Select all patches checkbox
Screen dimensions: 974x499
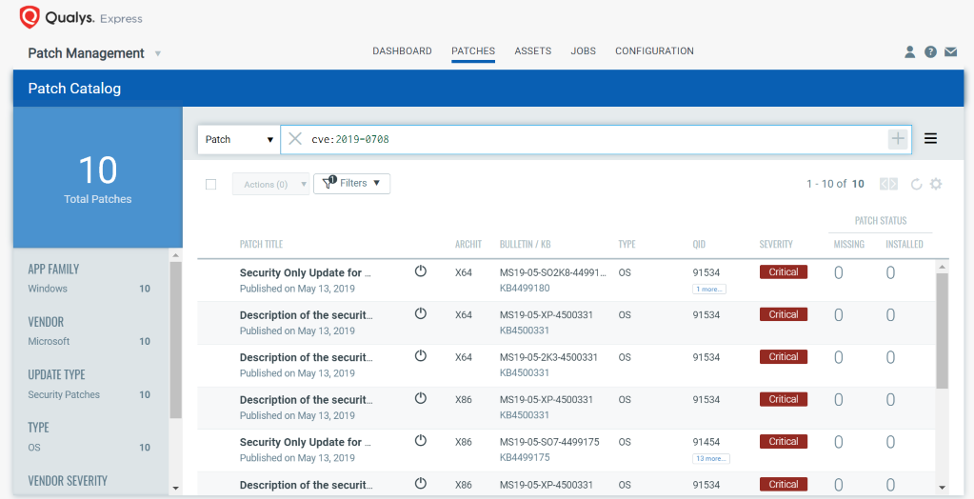point(211,185)
